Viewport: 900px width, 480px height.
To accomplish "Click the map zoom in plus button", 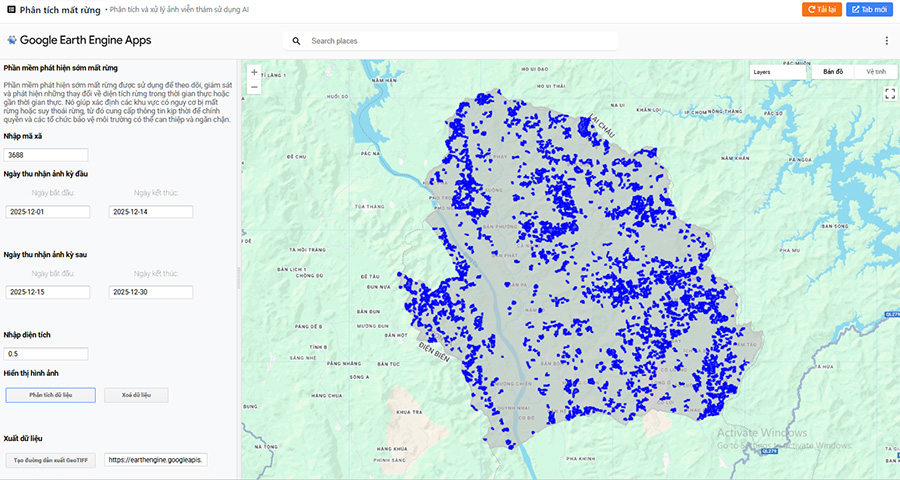I will coord(254,72).
